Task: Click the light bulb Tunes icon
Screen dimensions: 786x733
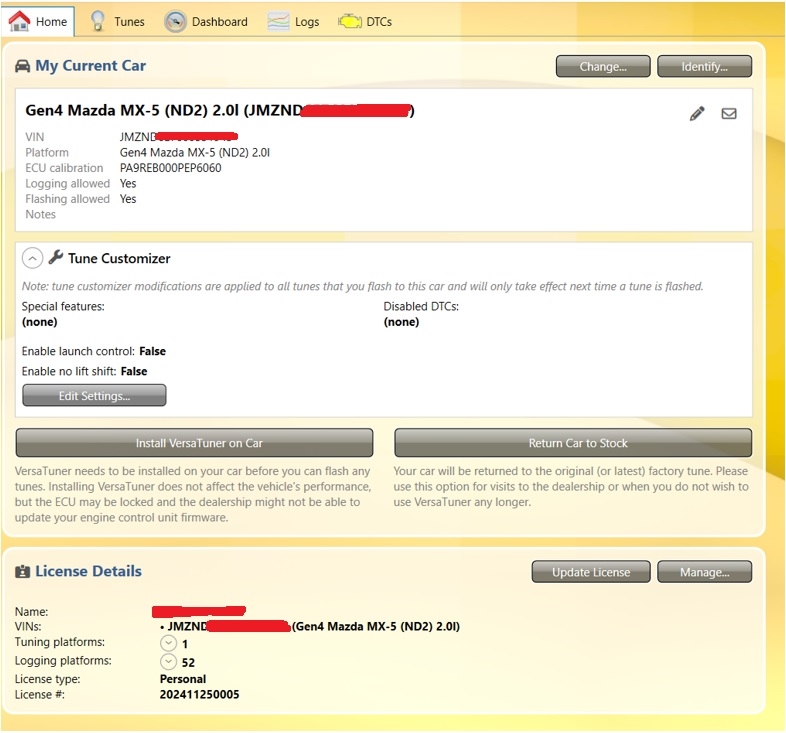Action: tap(98, 21)
